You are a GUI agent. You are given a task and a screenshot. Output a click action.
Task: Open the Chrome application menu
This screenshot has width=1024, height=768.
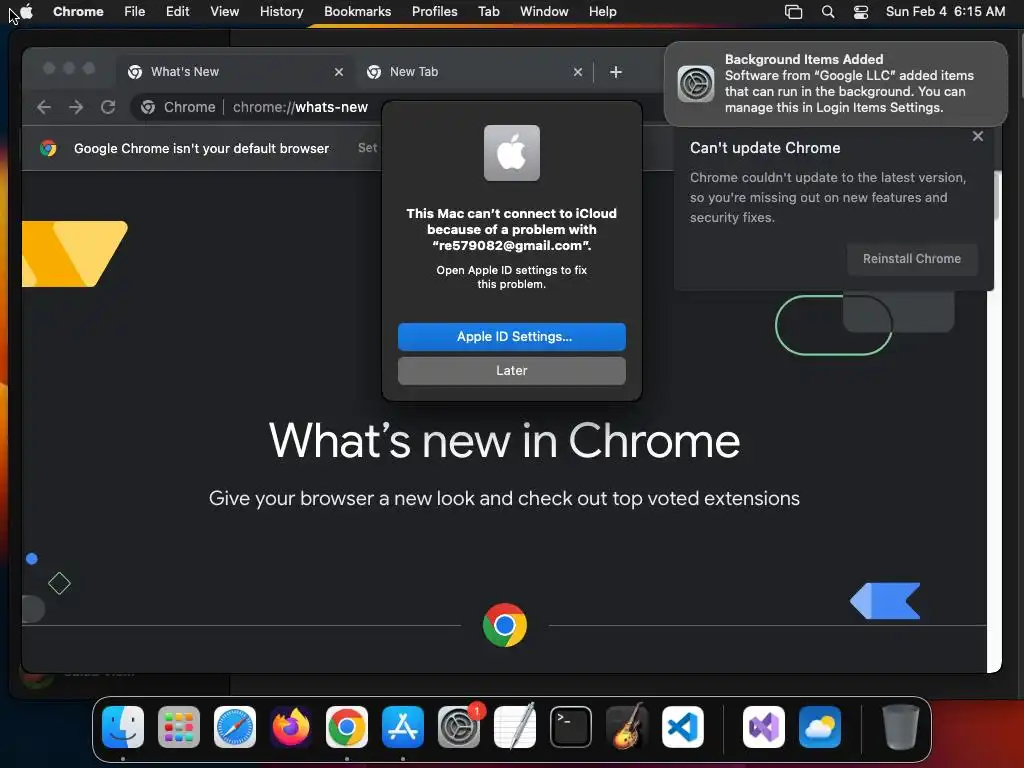click(x=78, y=11)
